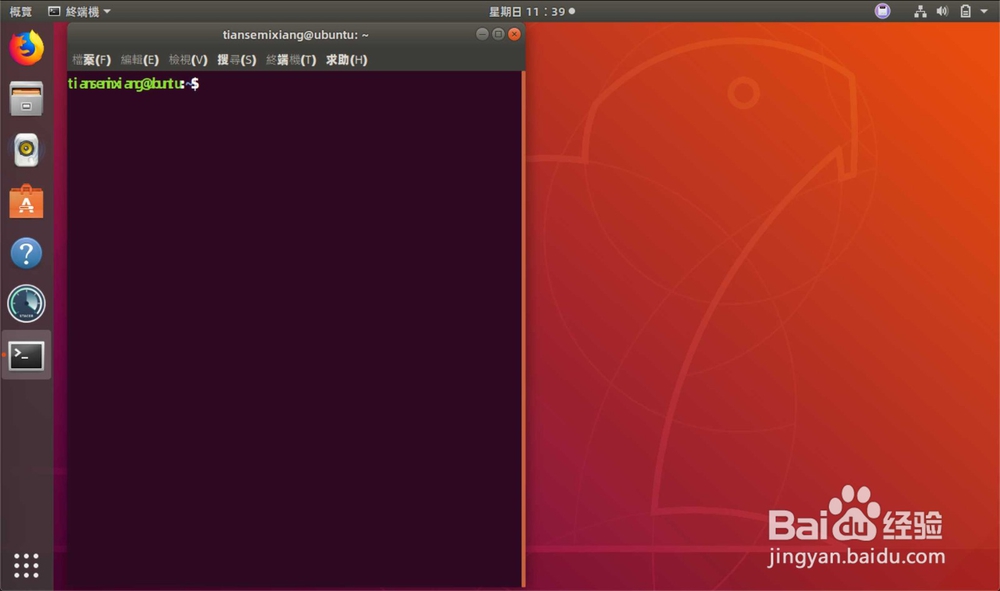The height and width of the screenshot is (591, 1000).
Task: Click the battery status icon
Action: [966, 11]
